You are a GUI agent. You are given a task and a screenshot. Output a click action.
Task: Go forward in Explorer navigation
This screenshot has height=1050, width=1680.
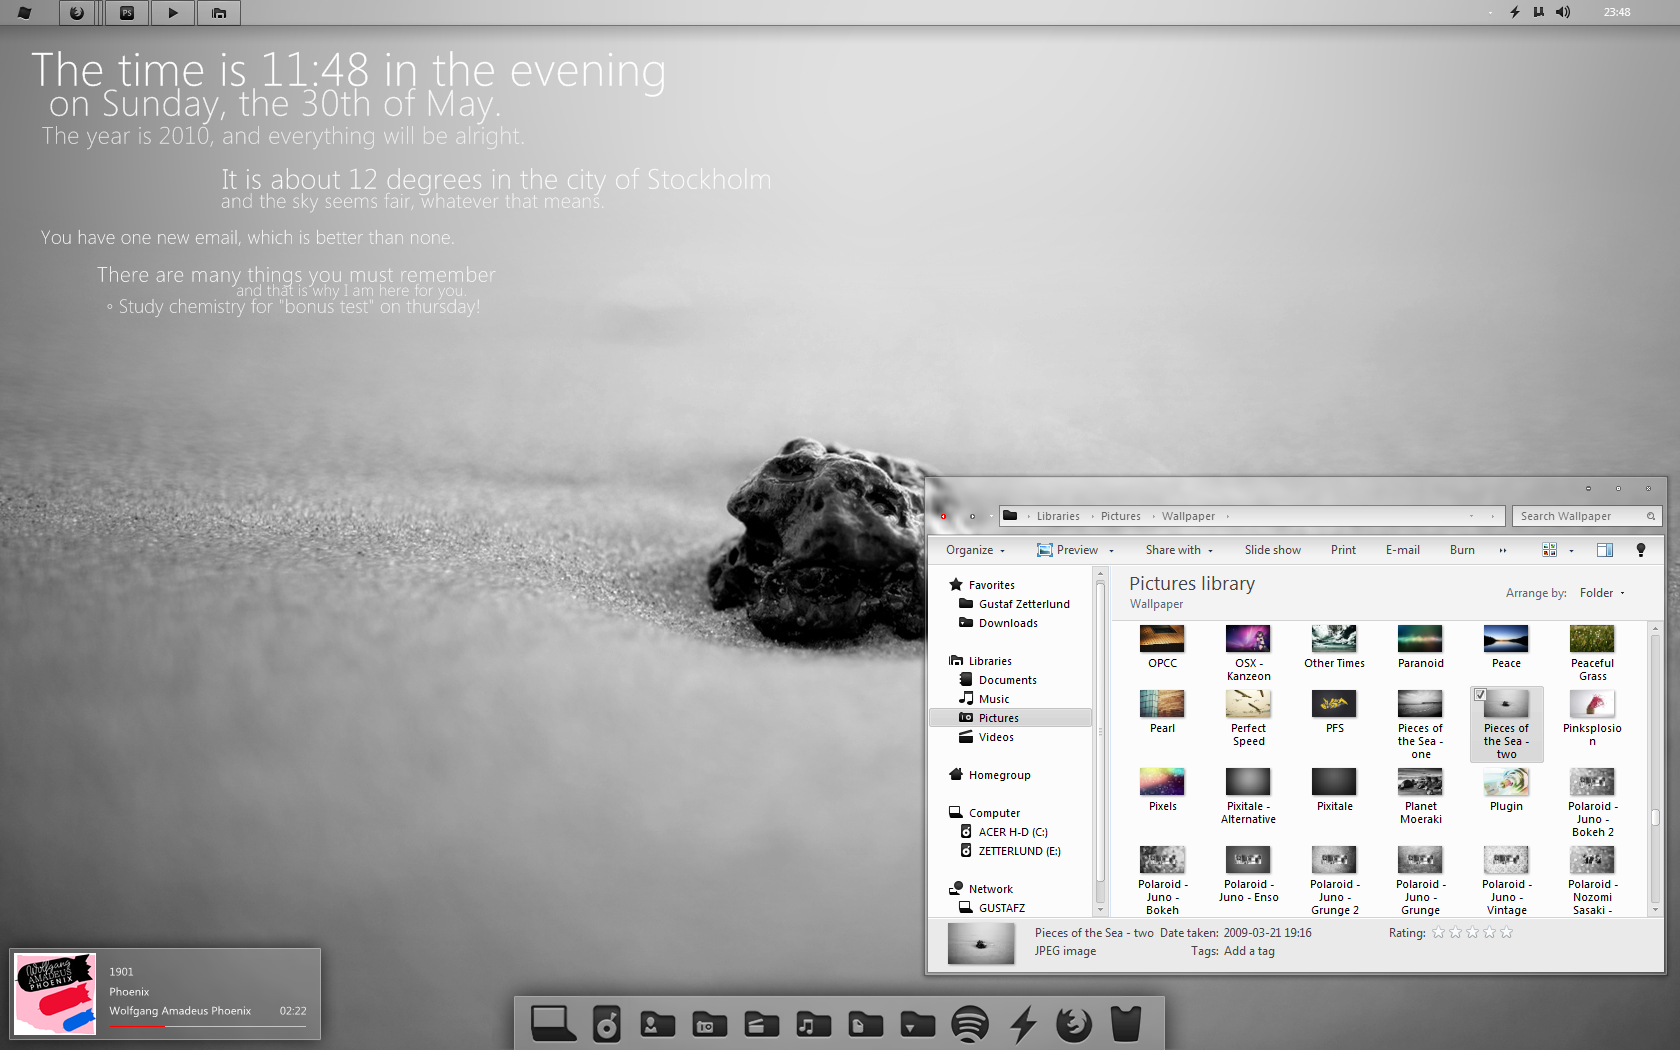pos(972,516)
